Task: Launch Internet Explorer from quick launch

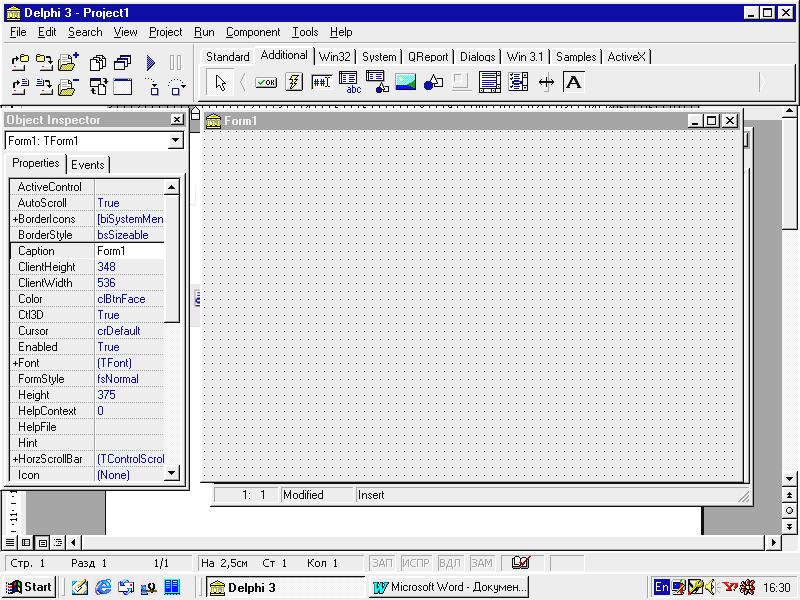Action: point(103,587)
